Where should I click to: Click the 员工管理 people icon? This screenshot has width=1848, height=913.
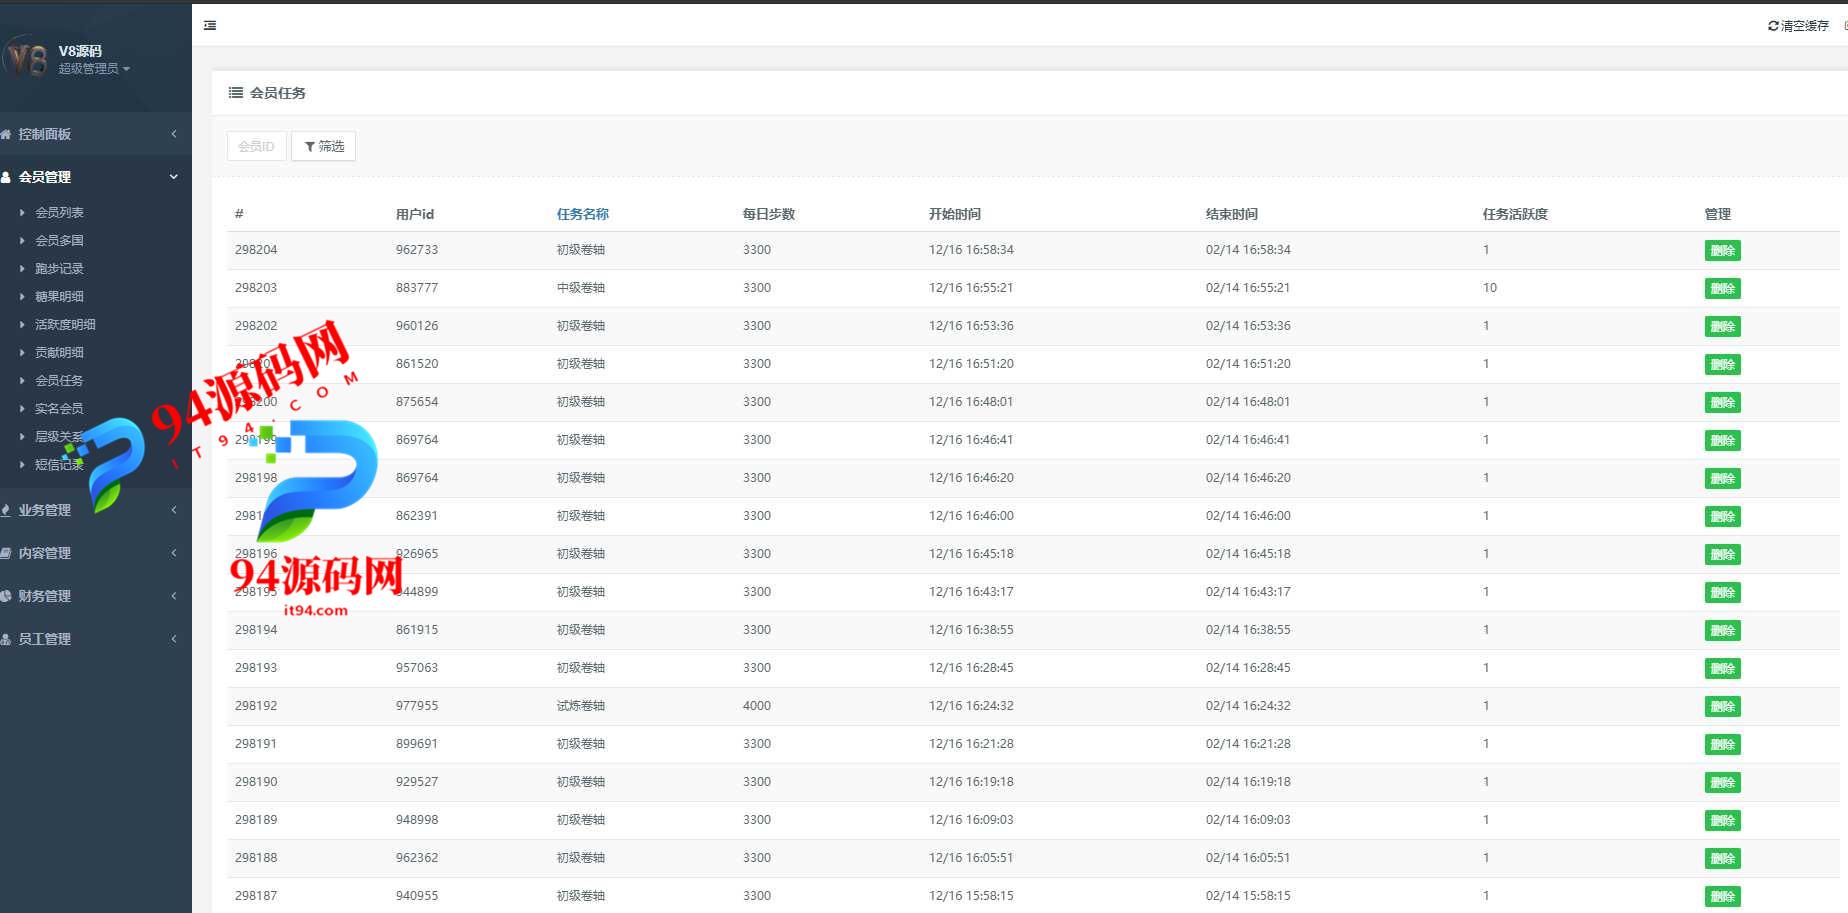(x=6, y=639)
